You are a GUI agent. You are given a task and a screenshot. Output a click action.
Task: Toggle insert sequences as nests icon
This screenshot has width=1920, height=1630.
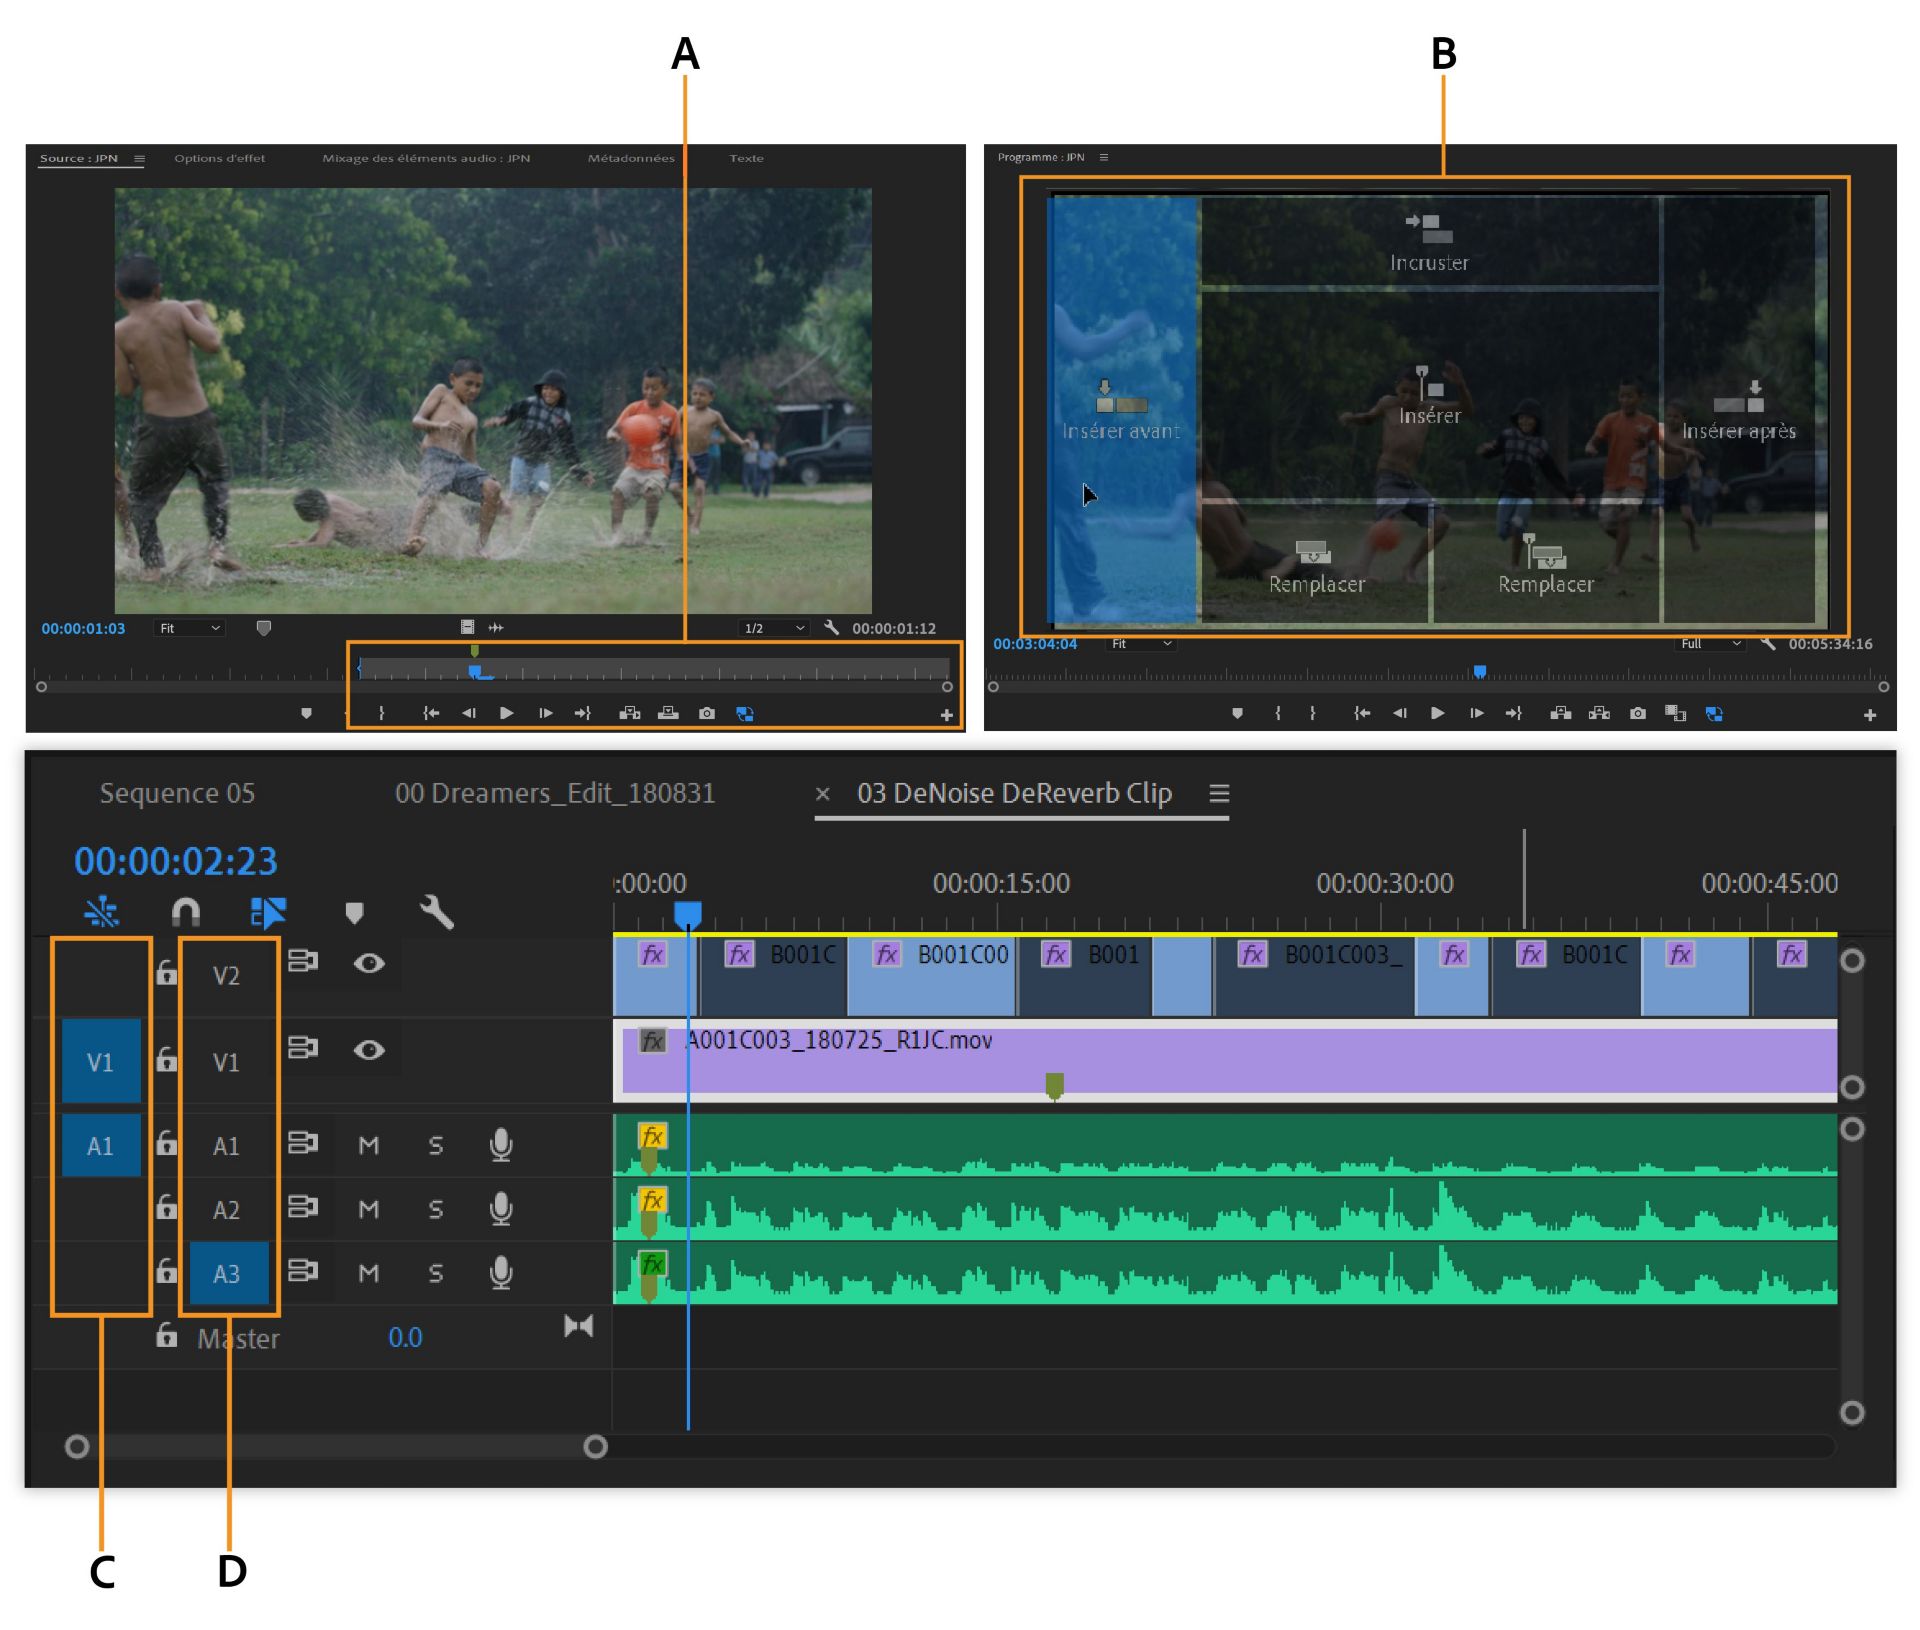pos(102,912)
